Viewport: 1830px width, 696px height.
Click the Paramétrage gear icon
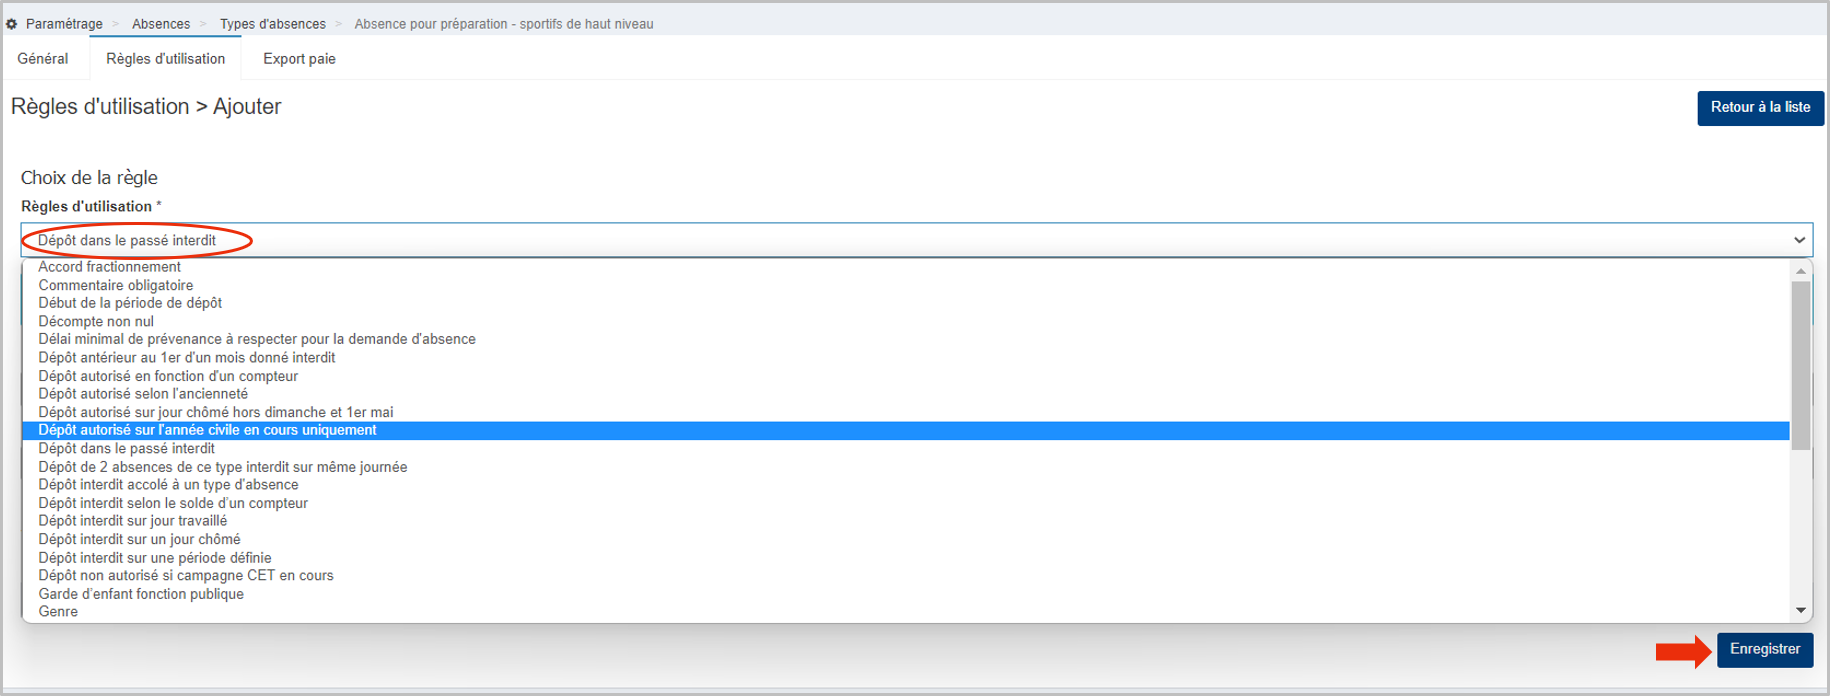pos(12,24)
